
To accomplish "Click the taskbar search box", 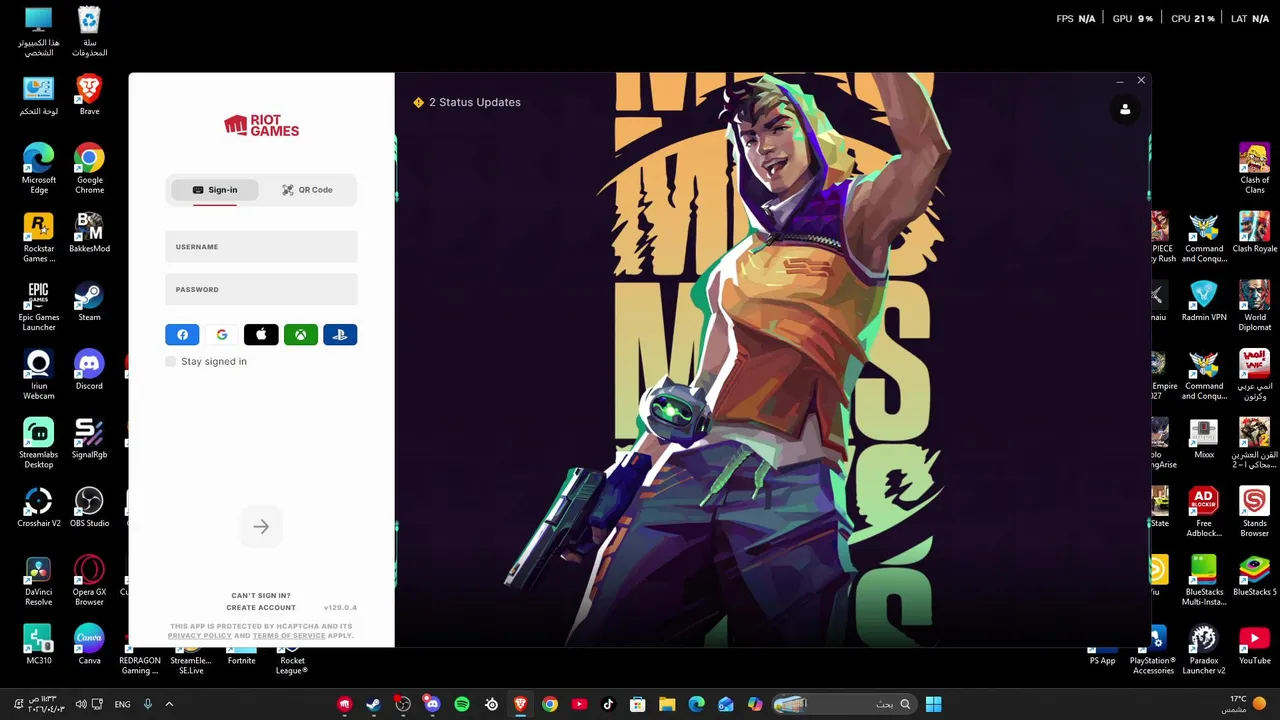I will pos(845,704).
